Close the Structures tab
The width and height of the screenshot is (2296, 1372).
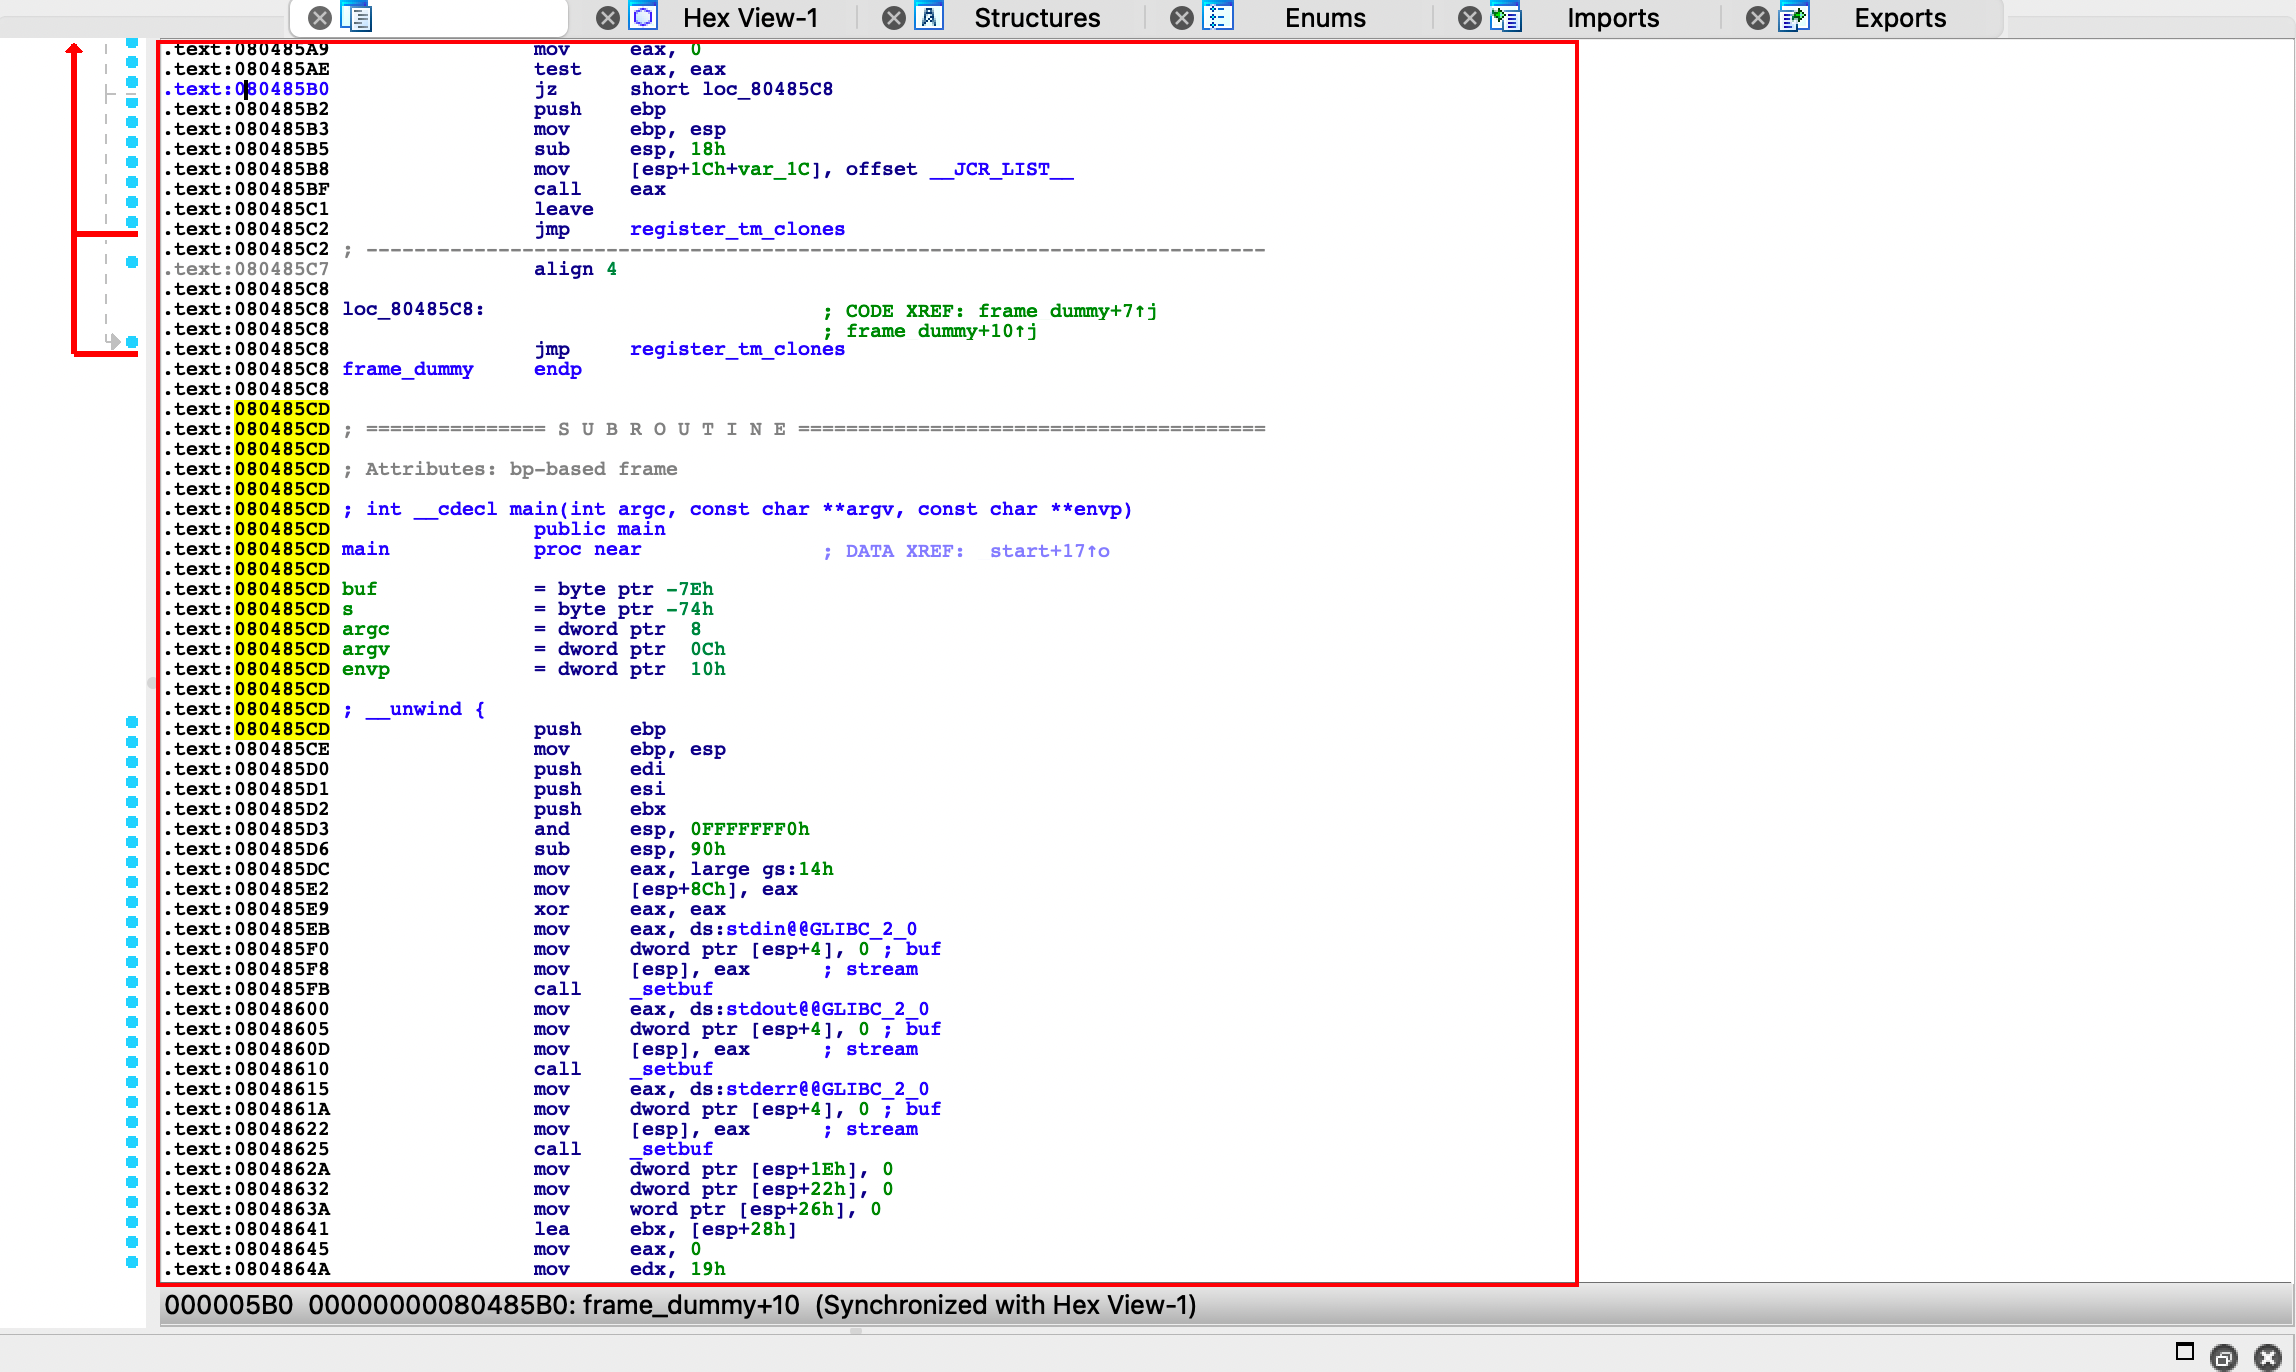point(894,18)
